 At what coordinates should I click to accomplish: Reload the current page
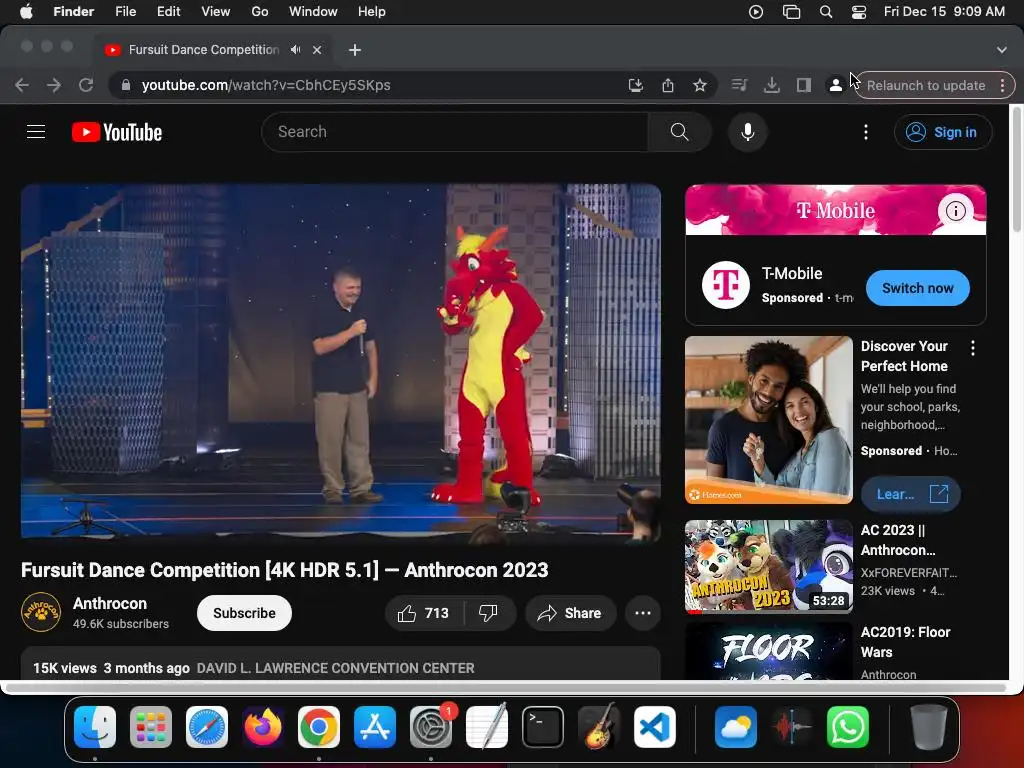pyautogui.click(x=86, y=85)
